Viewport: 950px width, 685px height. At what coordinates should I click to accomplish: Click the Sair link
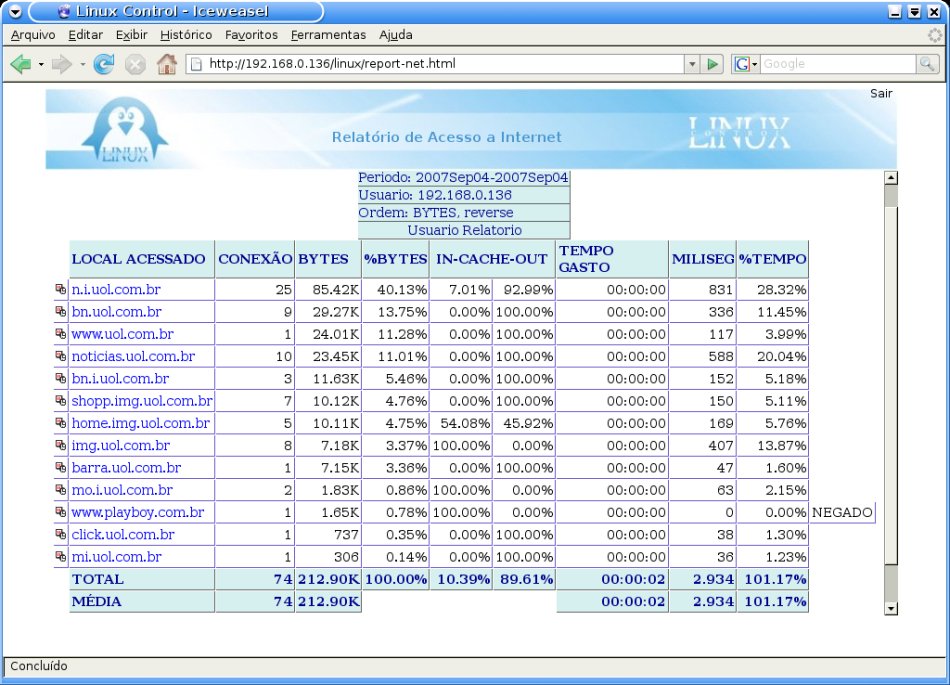(881, 93)
